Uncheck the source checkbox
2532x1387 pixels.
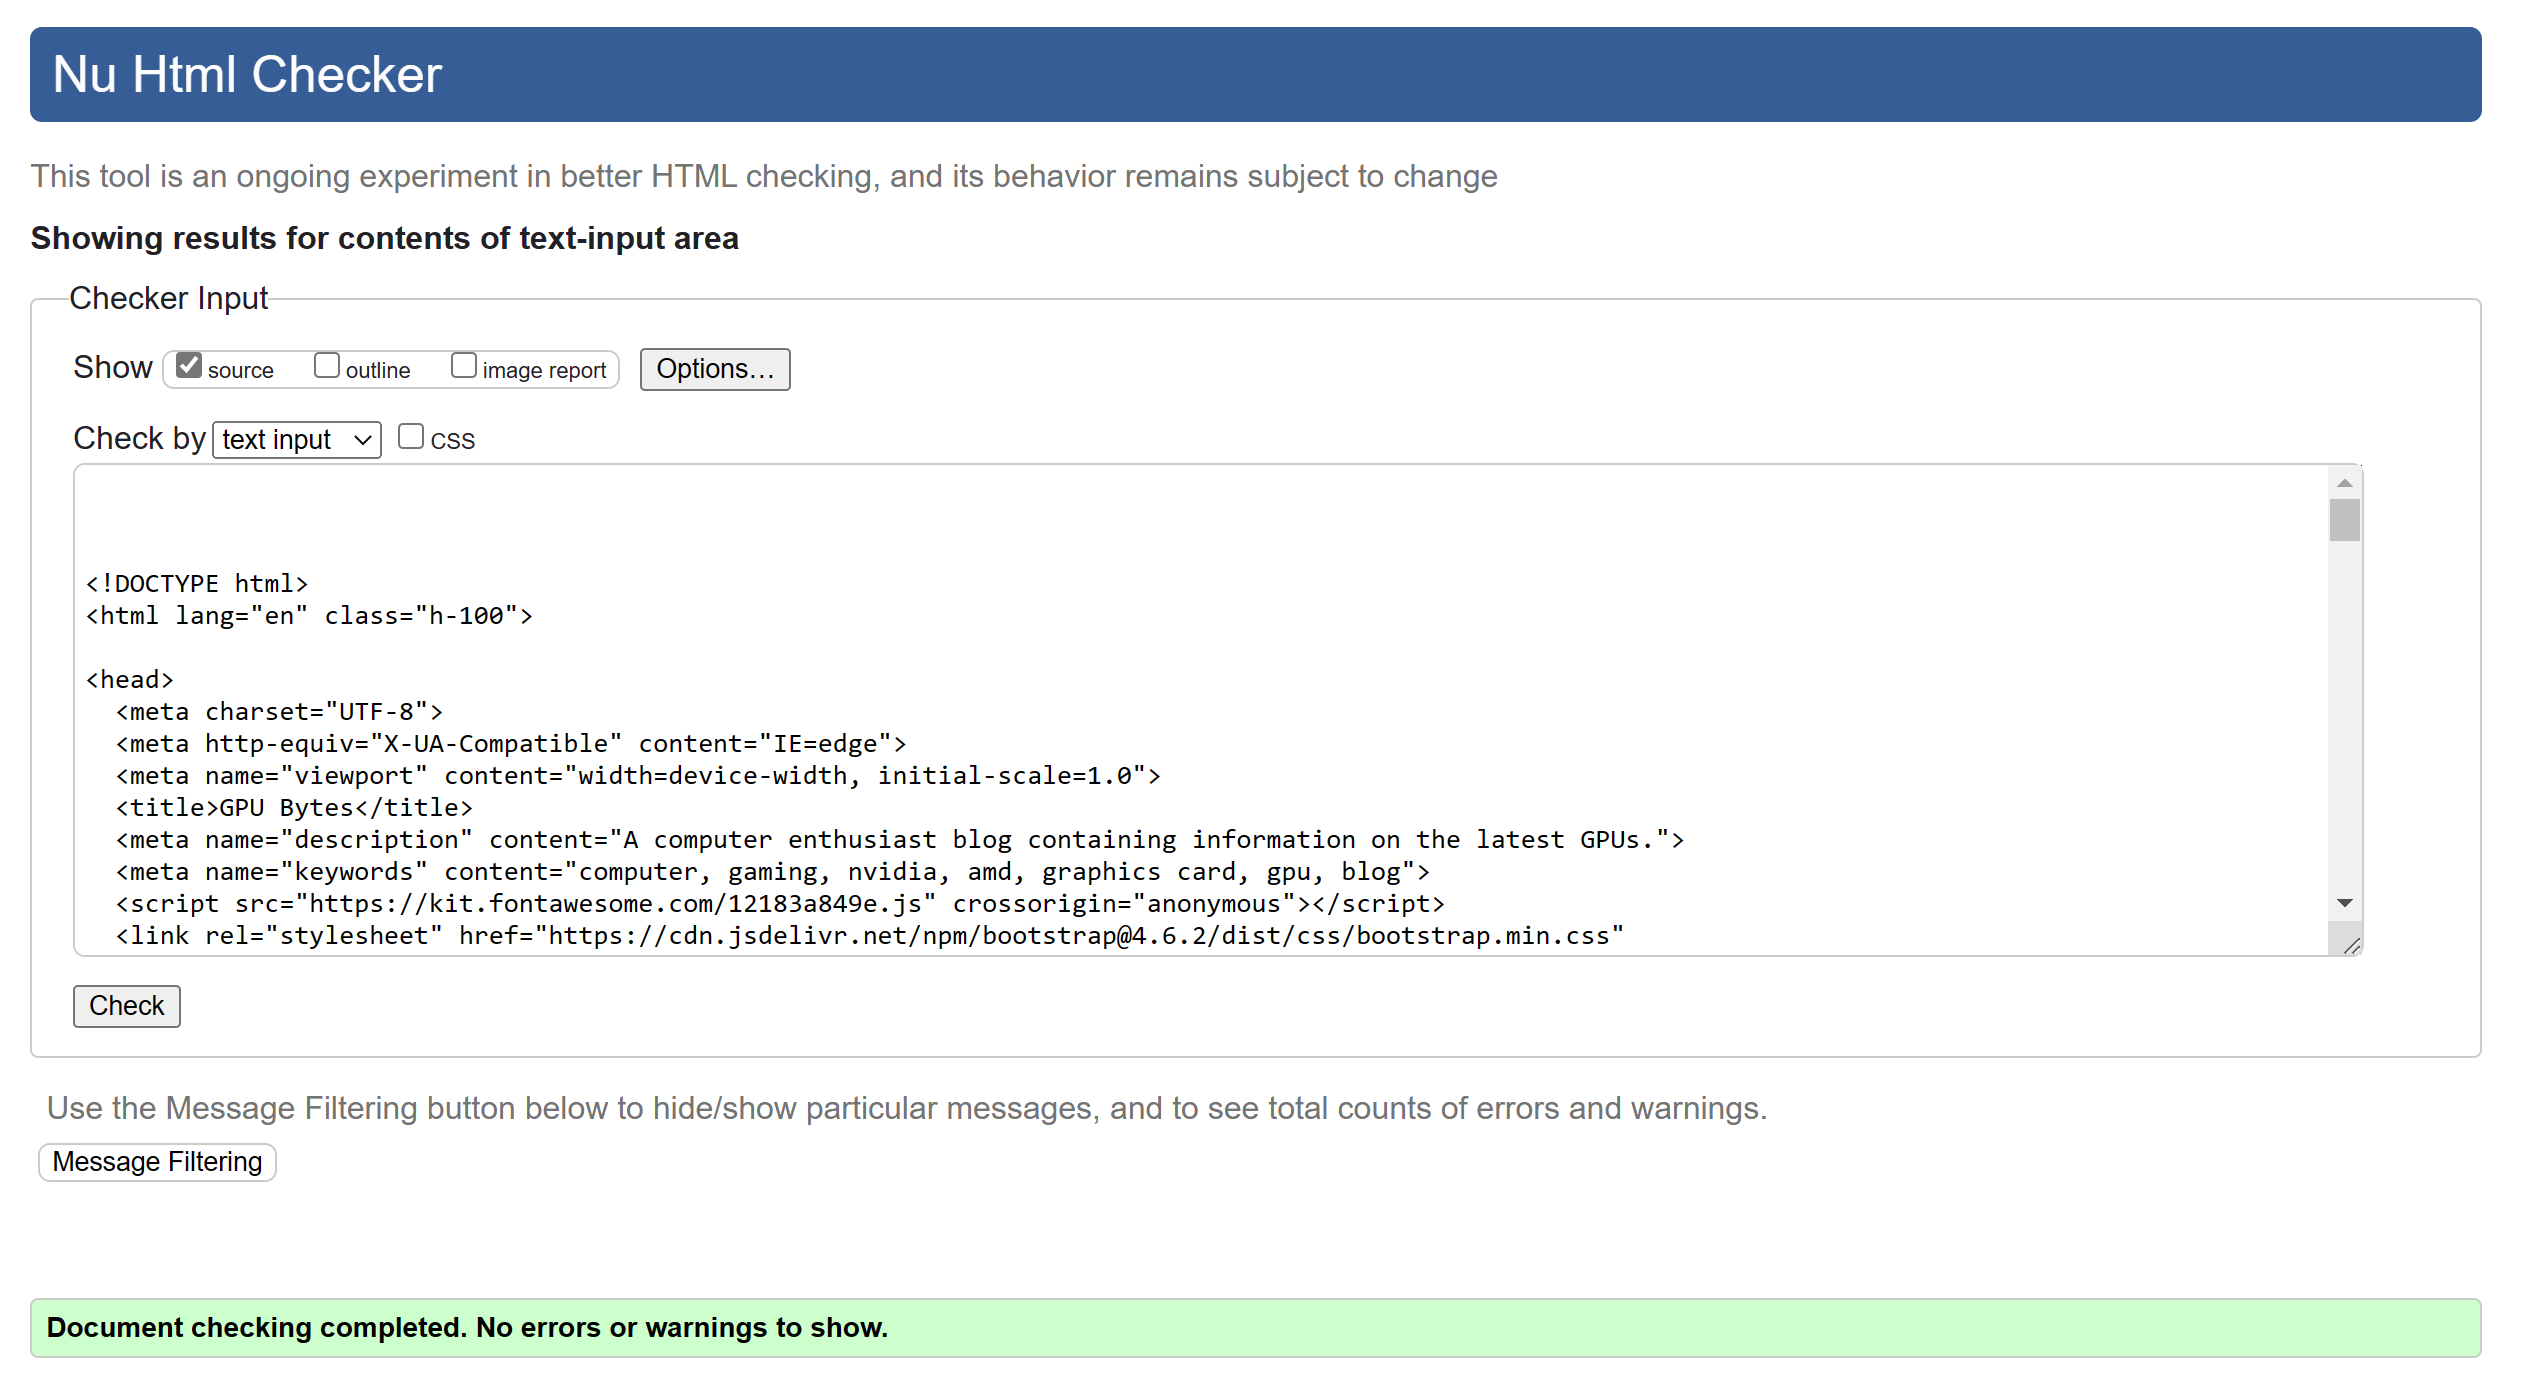click(189, 366)
